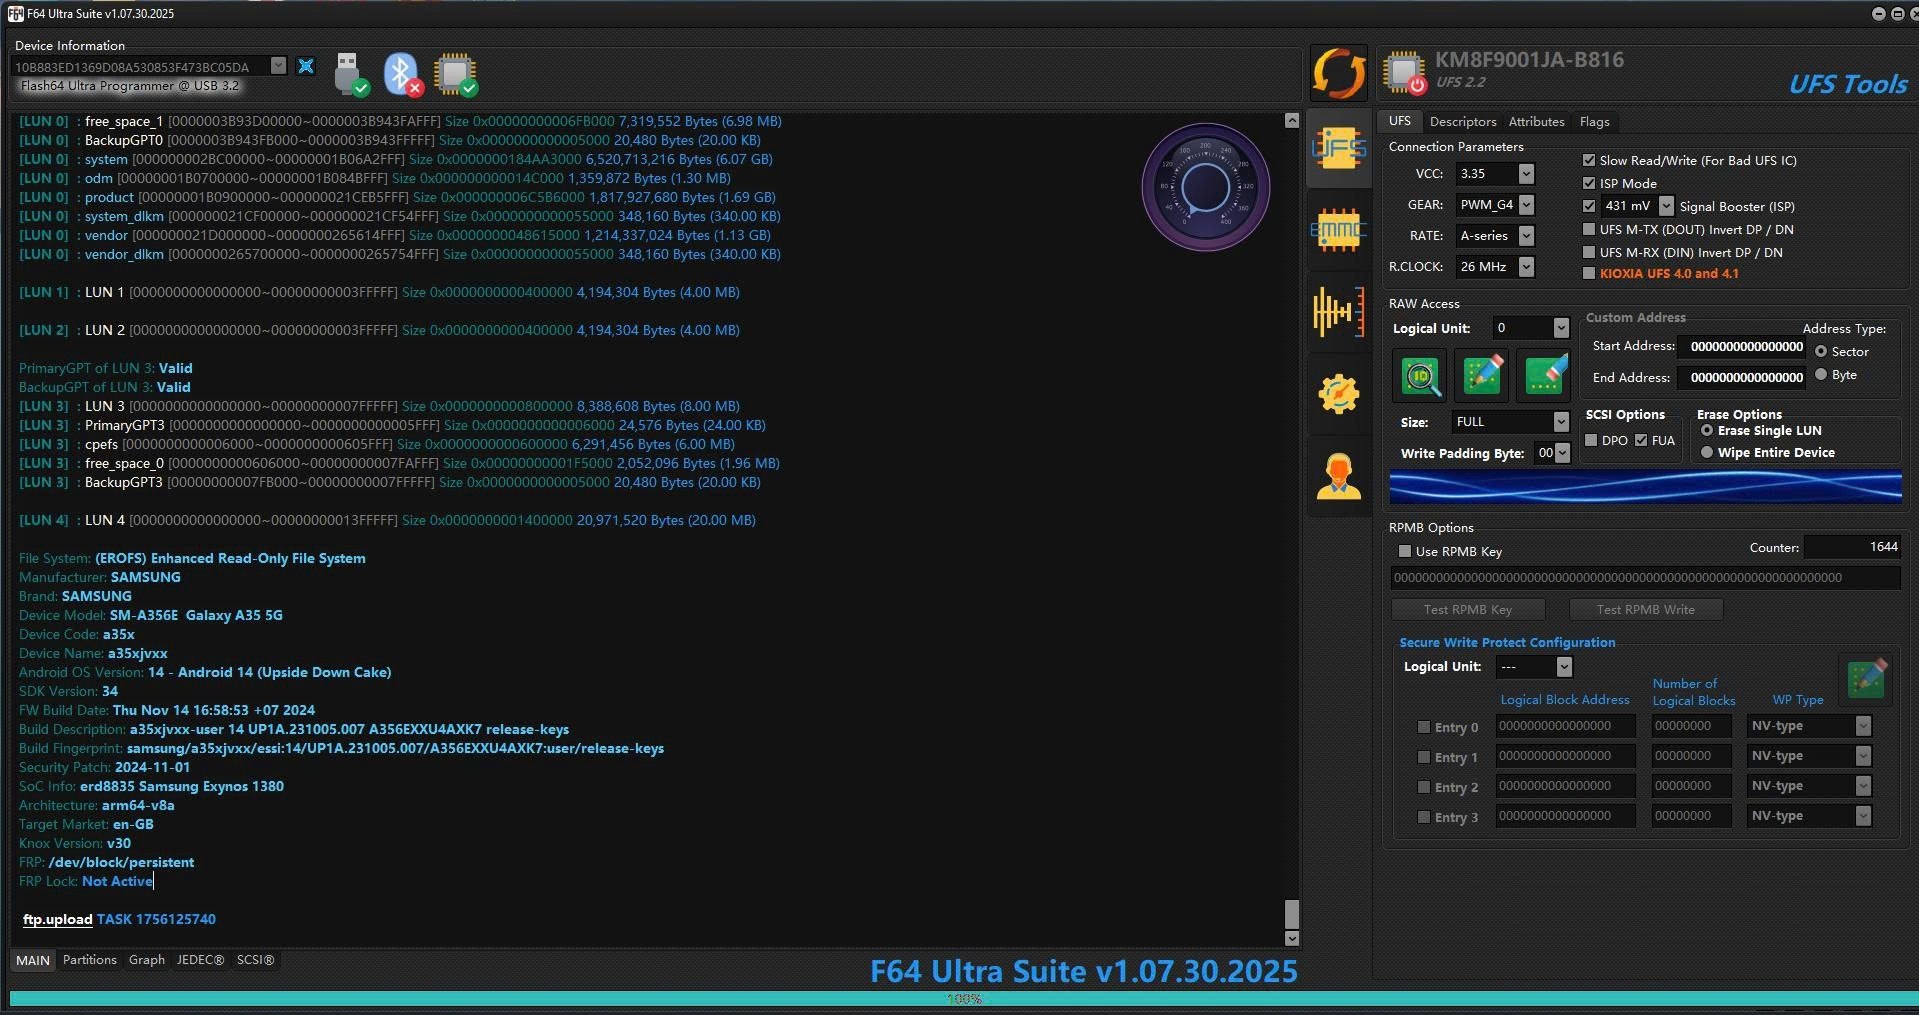Open the VCC voltage dropdown
Image resolution: width=1919 pixels, height=1015 pixels.
tap(1526, 174)
